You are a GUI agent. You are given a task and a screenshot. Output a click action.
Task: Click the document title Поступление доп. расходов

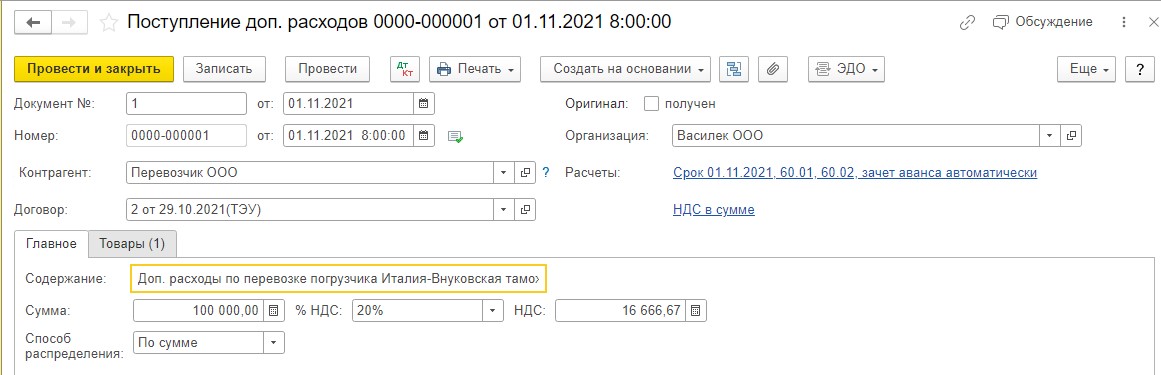pos(400,22)
